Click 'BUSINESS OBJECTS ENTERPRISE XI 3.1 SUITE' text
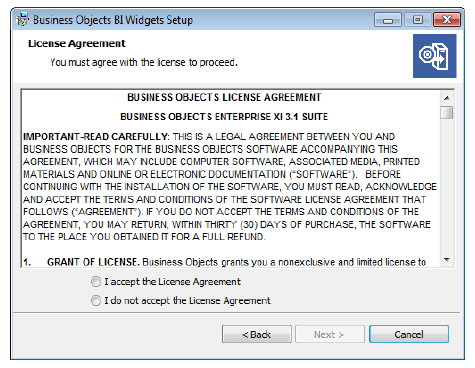The width and height of the screenshot is (475, 368). (x=224, y=117)
